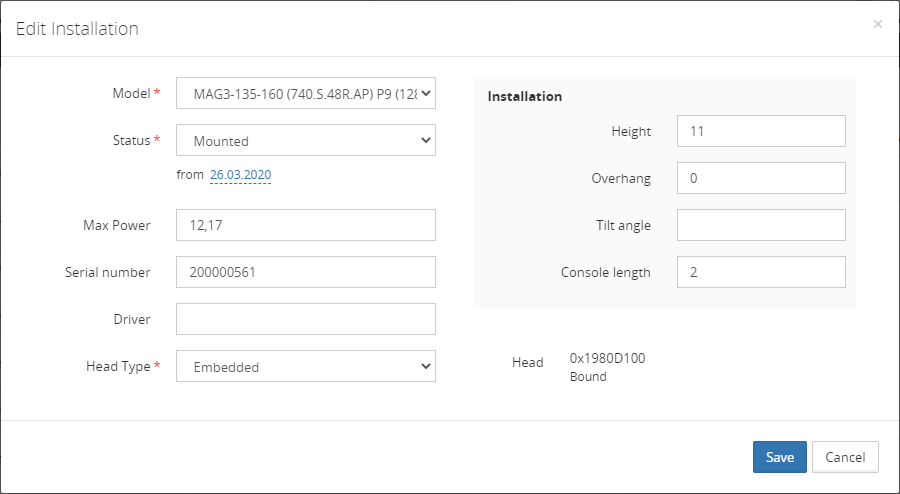The width and height of the screenshot is (900, 494).
Task: Expand the Status dropdown showing Mounted
Action: [x=305, y=141]
